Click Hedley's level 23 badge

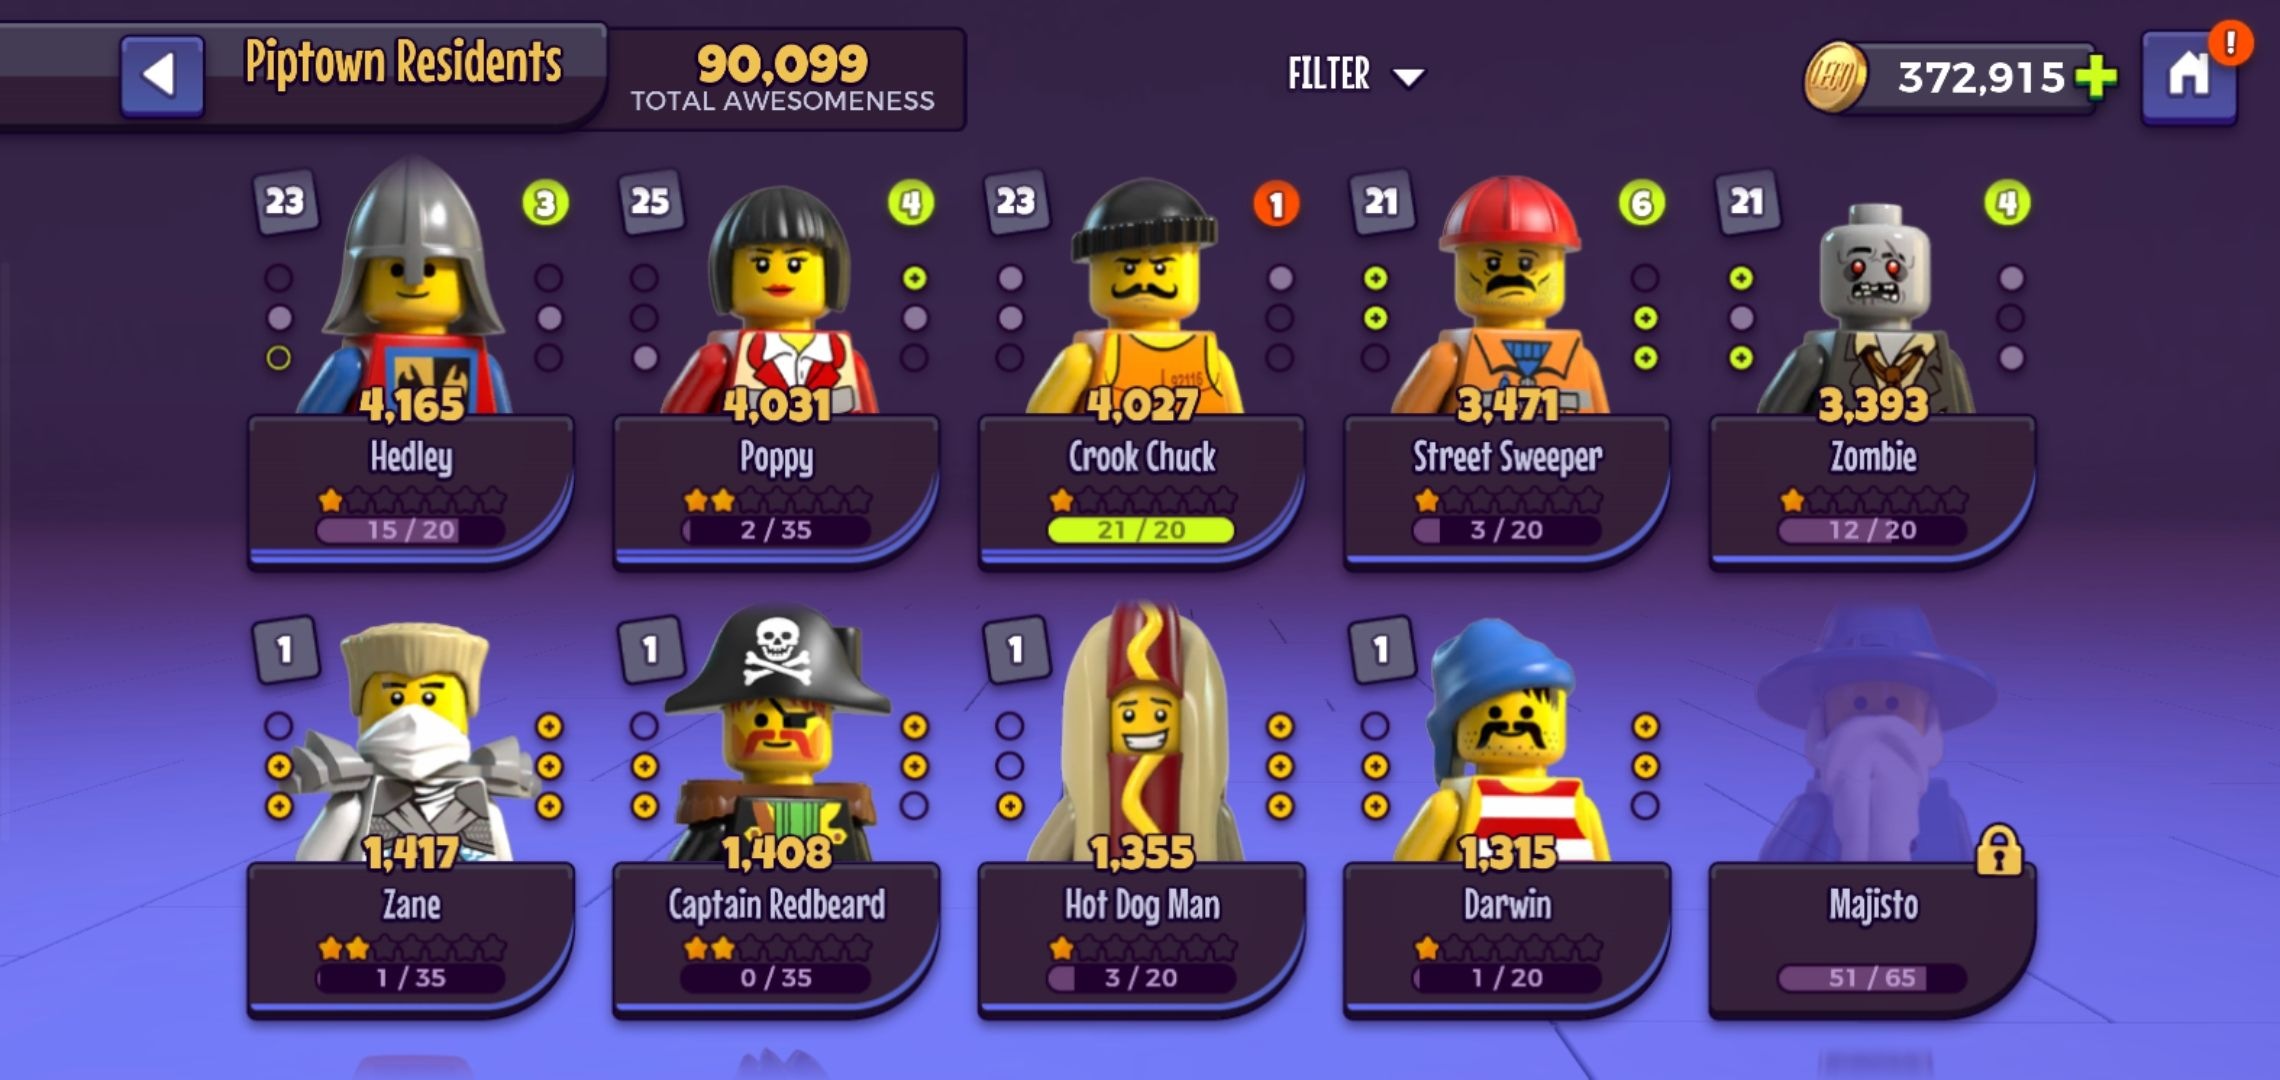pos(285,202)
